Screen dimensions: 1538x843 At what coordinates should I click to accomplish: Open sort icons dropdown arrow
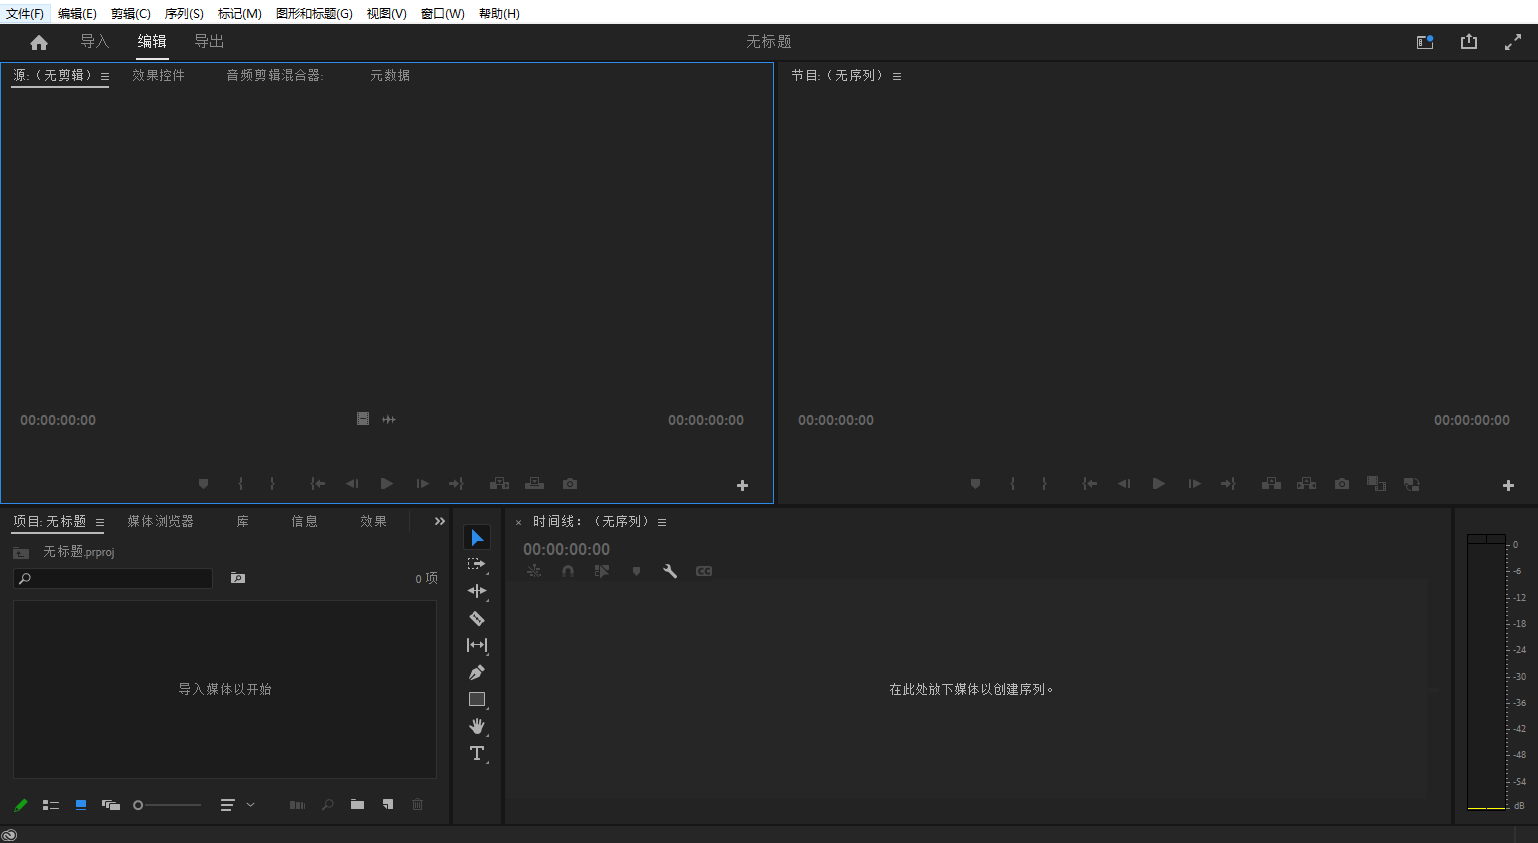point(250,804)
